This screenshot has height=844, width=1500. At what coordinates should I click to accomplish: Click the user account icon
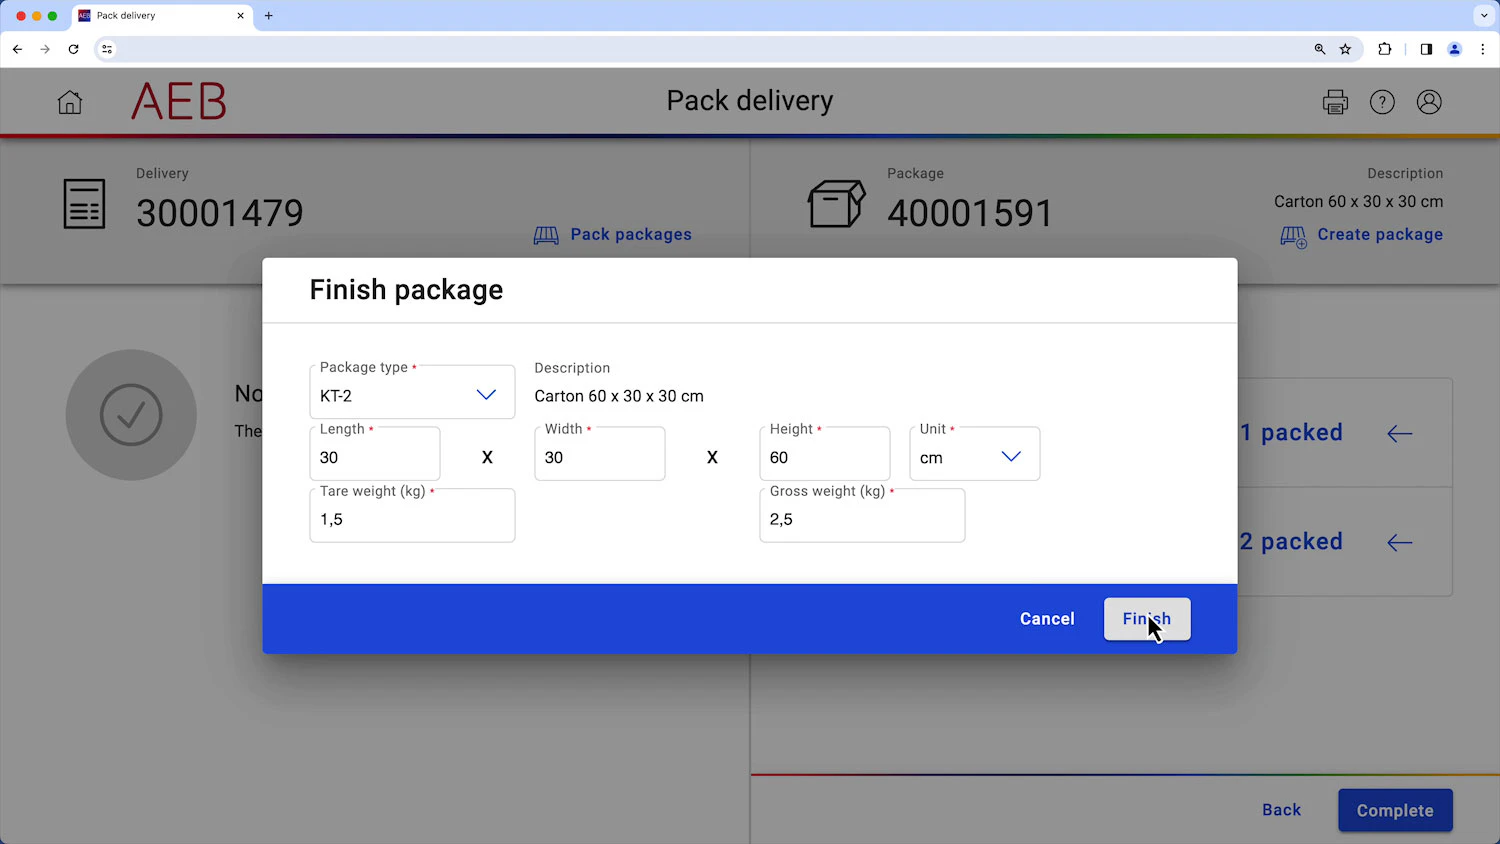(x=1429, y=101)
